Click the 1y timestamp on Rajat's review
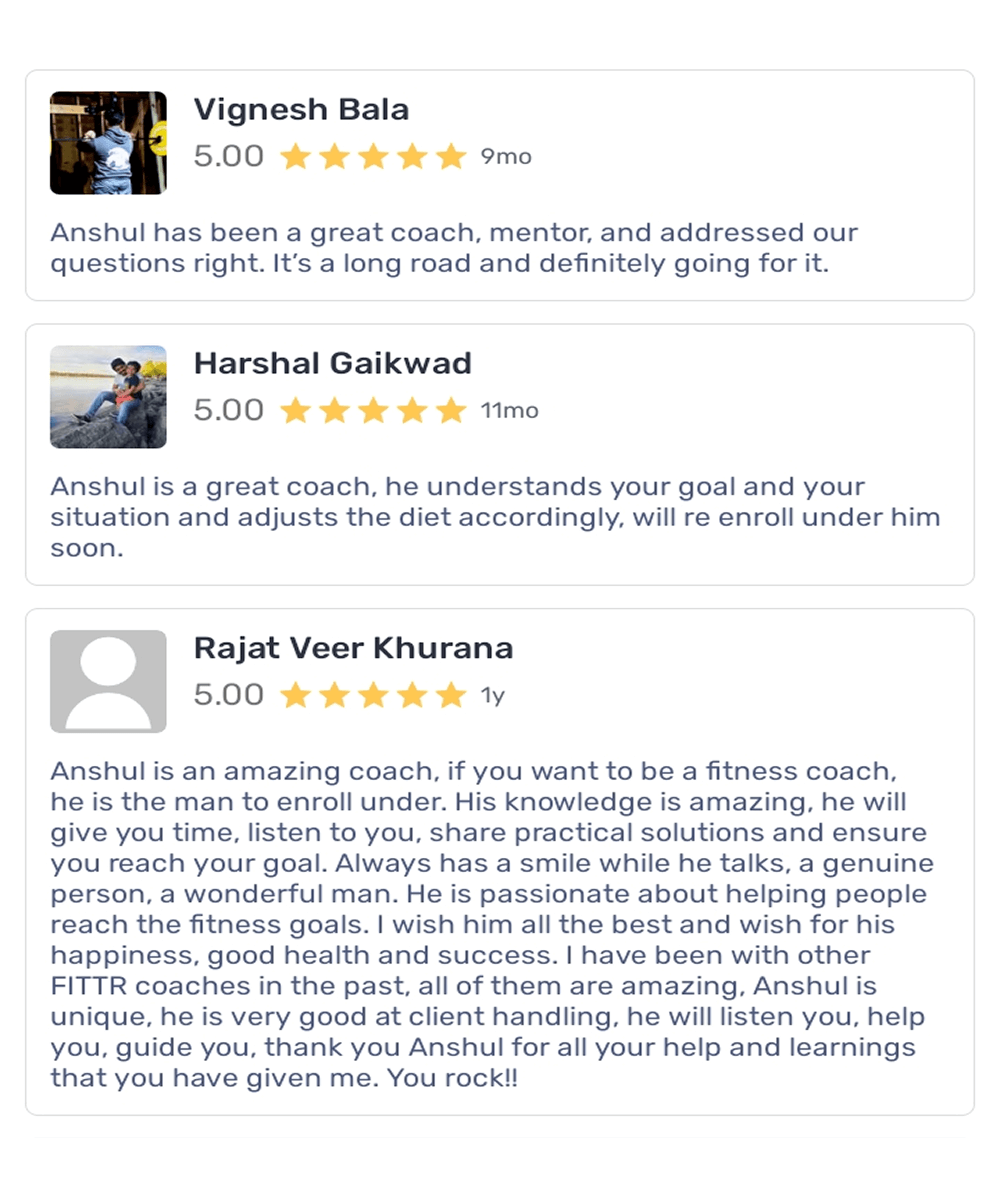 pos(492,696)
